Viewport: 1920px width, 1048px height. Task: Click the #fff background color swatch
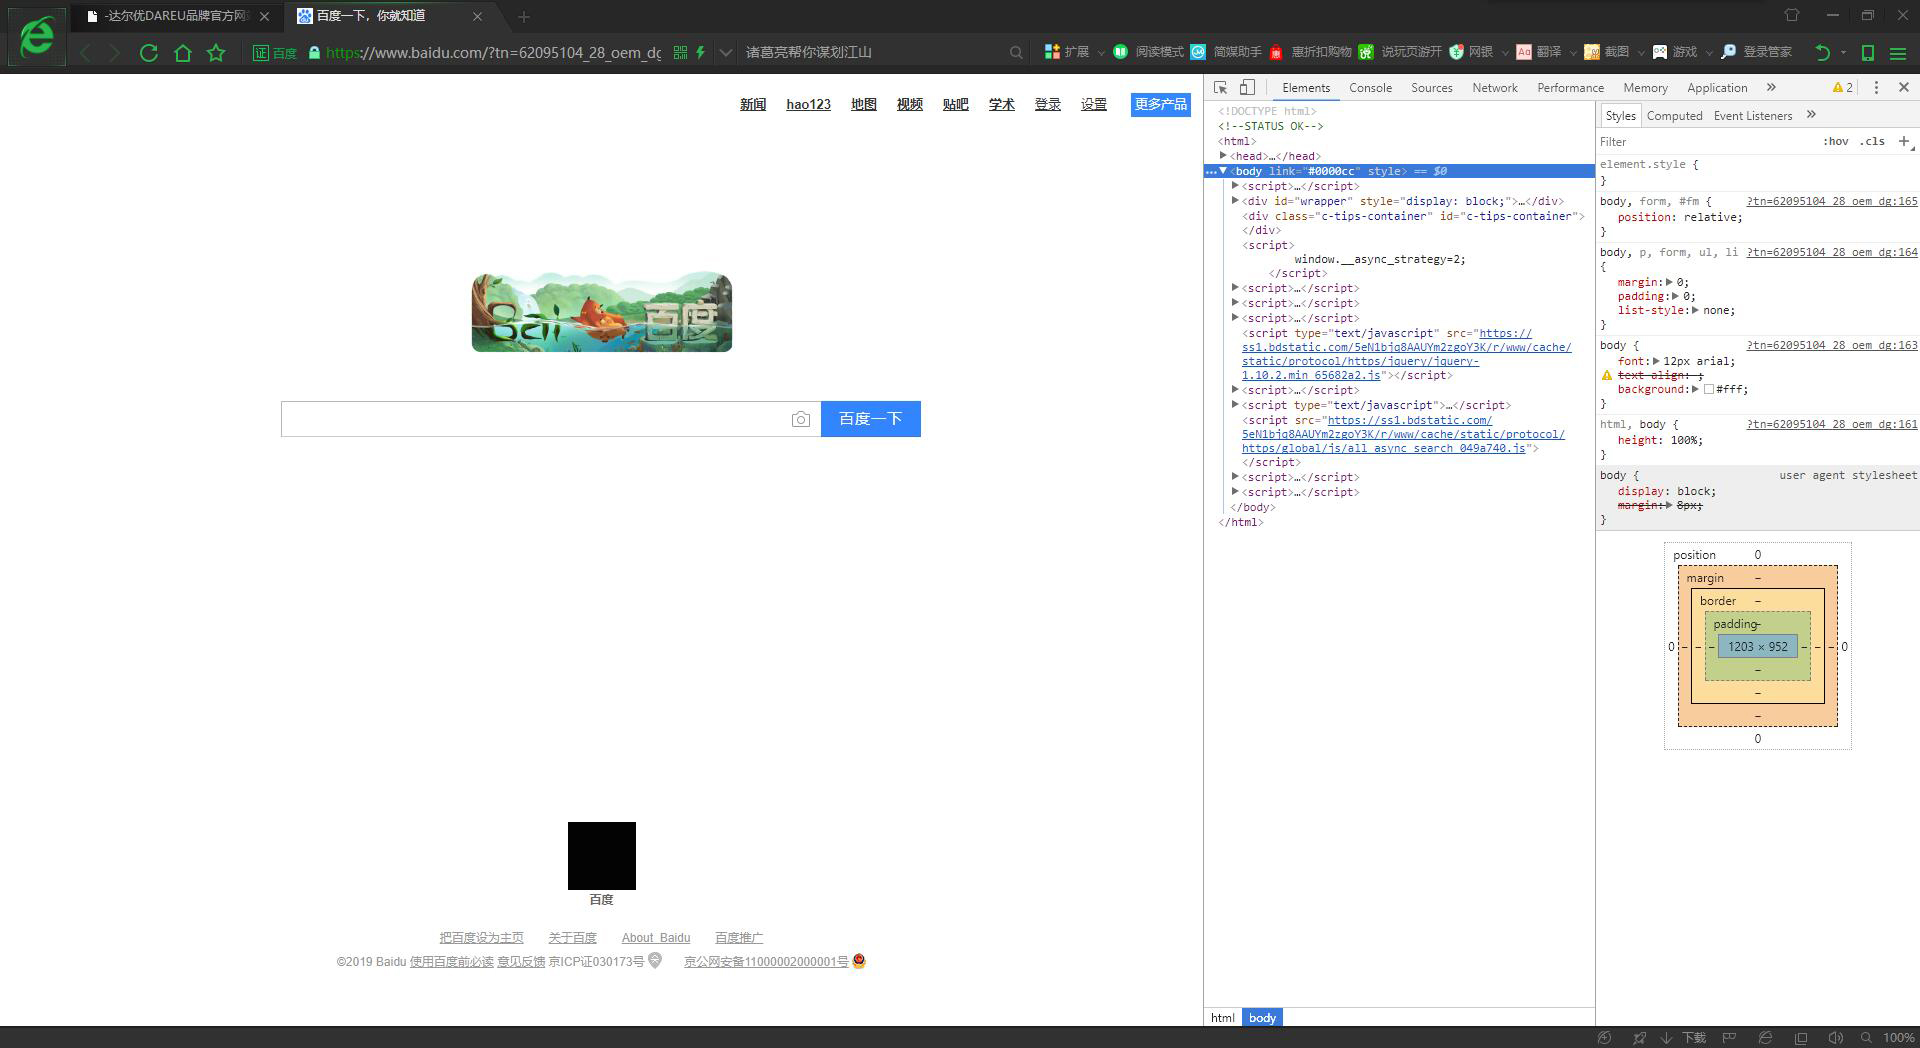pyautogui.click(x=1709, y=390)
